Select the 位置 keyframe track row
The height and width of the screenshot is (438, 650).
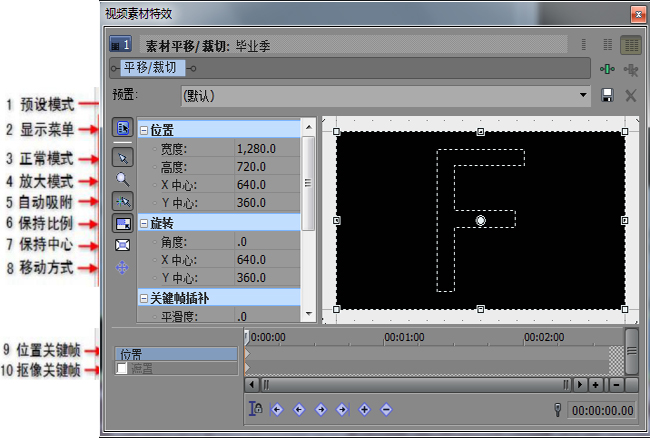[176, 354]
